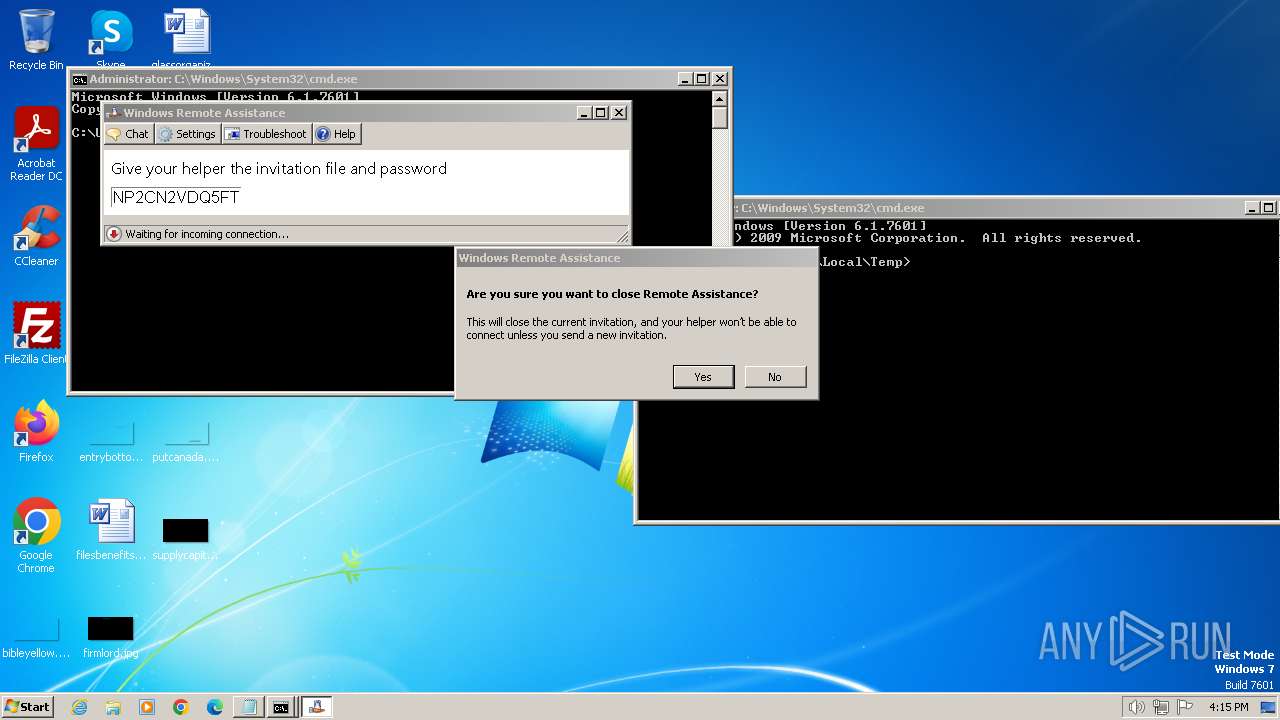Screen dimensions: 1280x720
Task: Open Chat in Windows Remote Assistance
Action: (128, 134)
